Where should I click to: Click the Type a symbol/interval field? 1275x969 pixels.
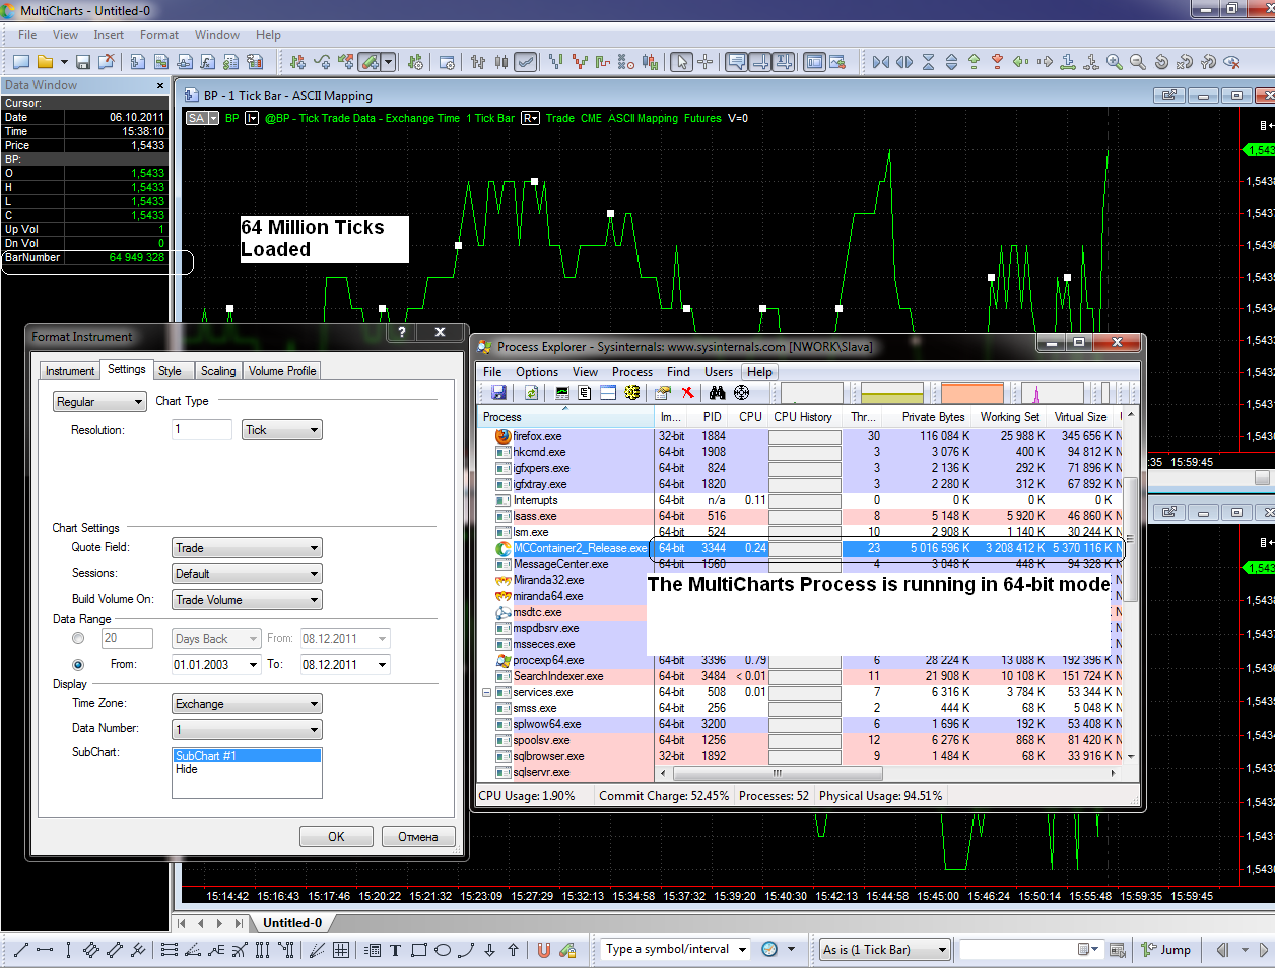click(x=676, y=950)
